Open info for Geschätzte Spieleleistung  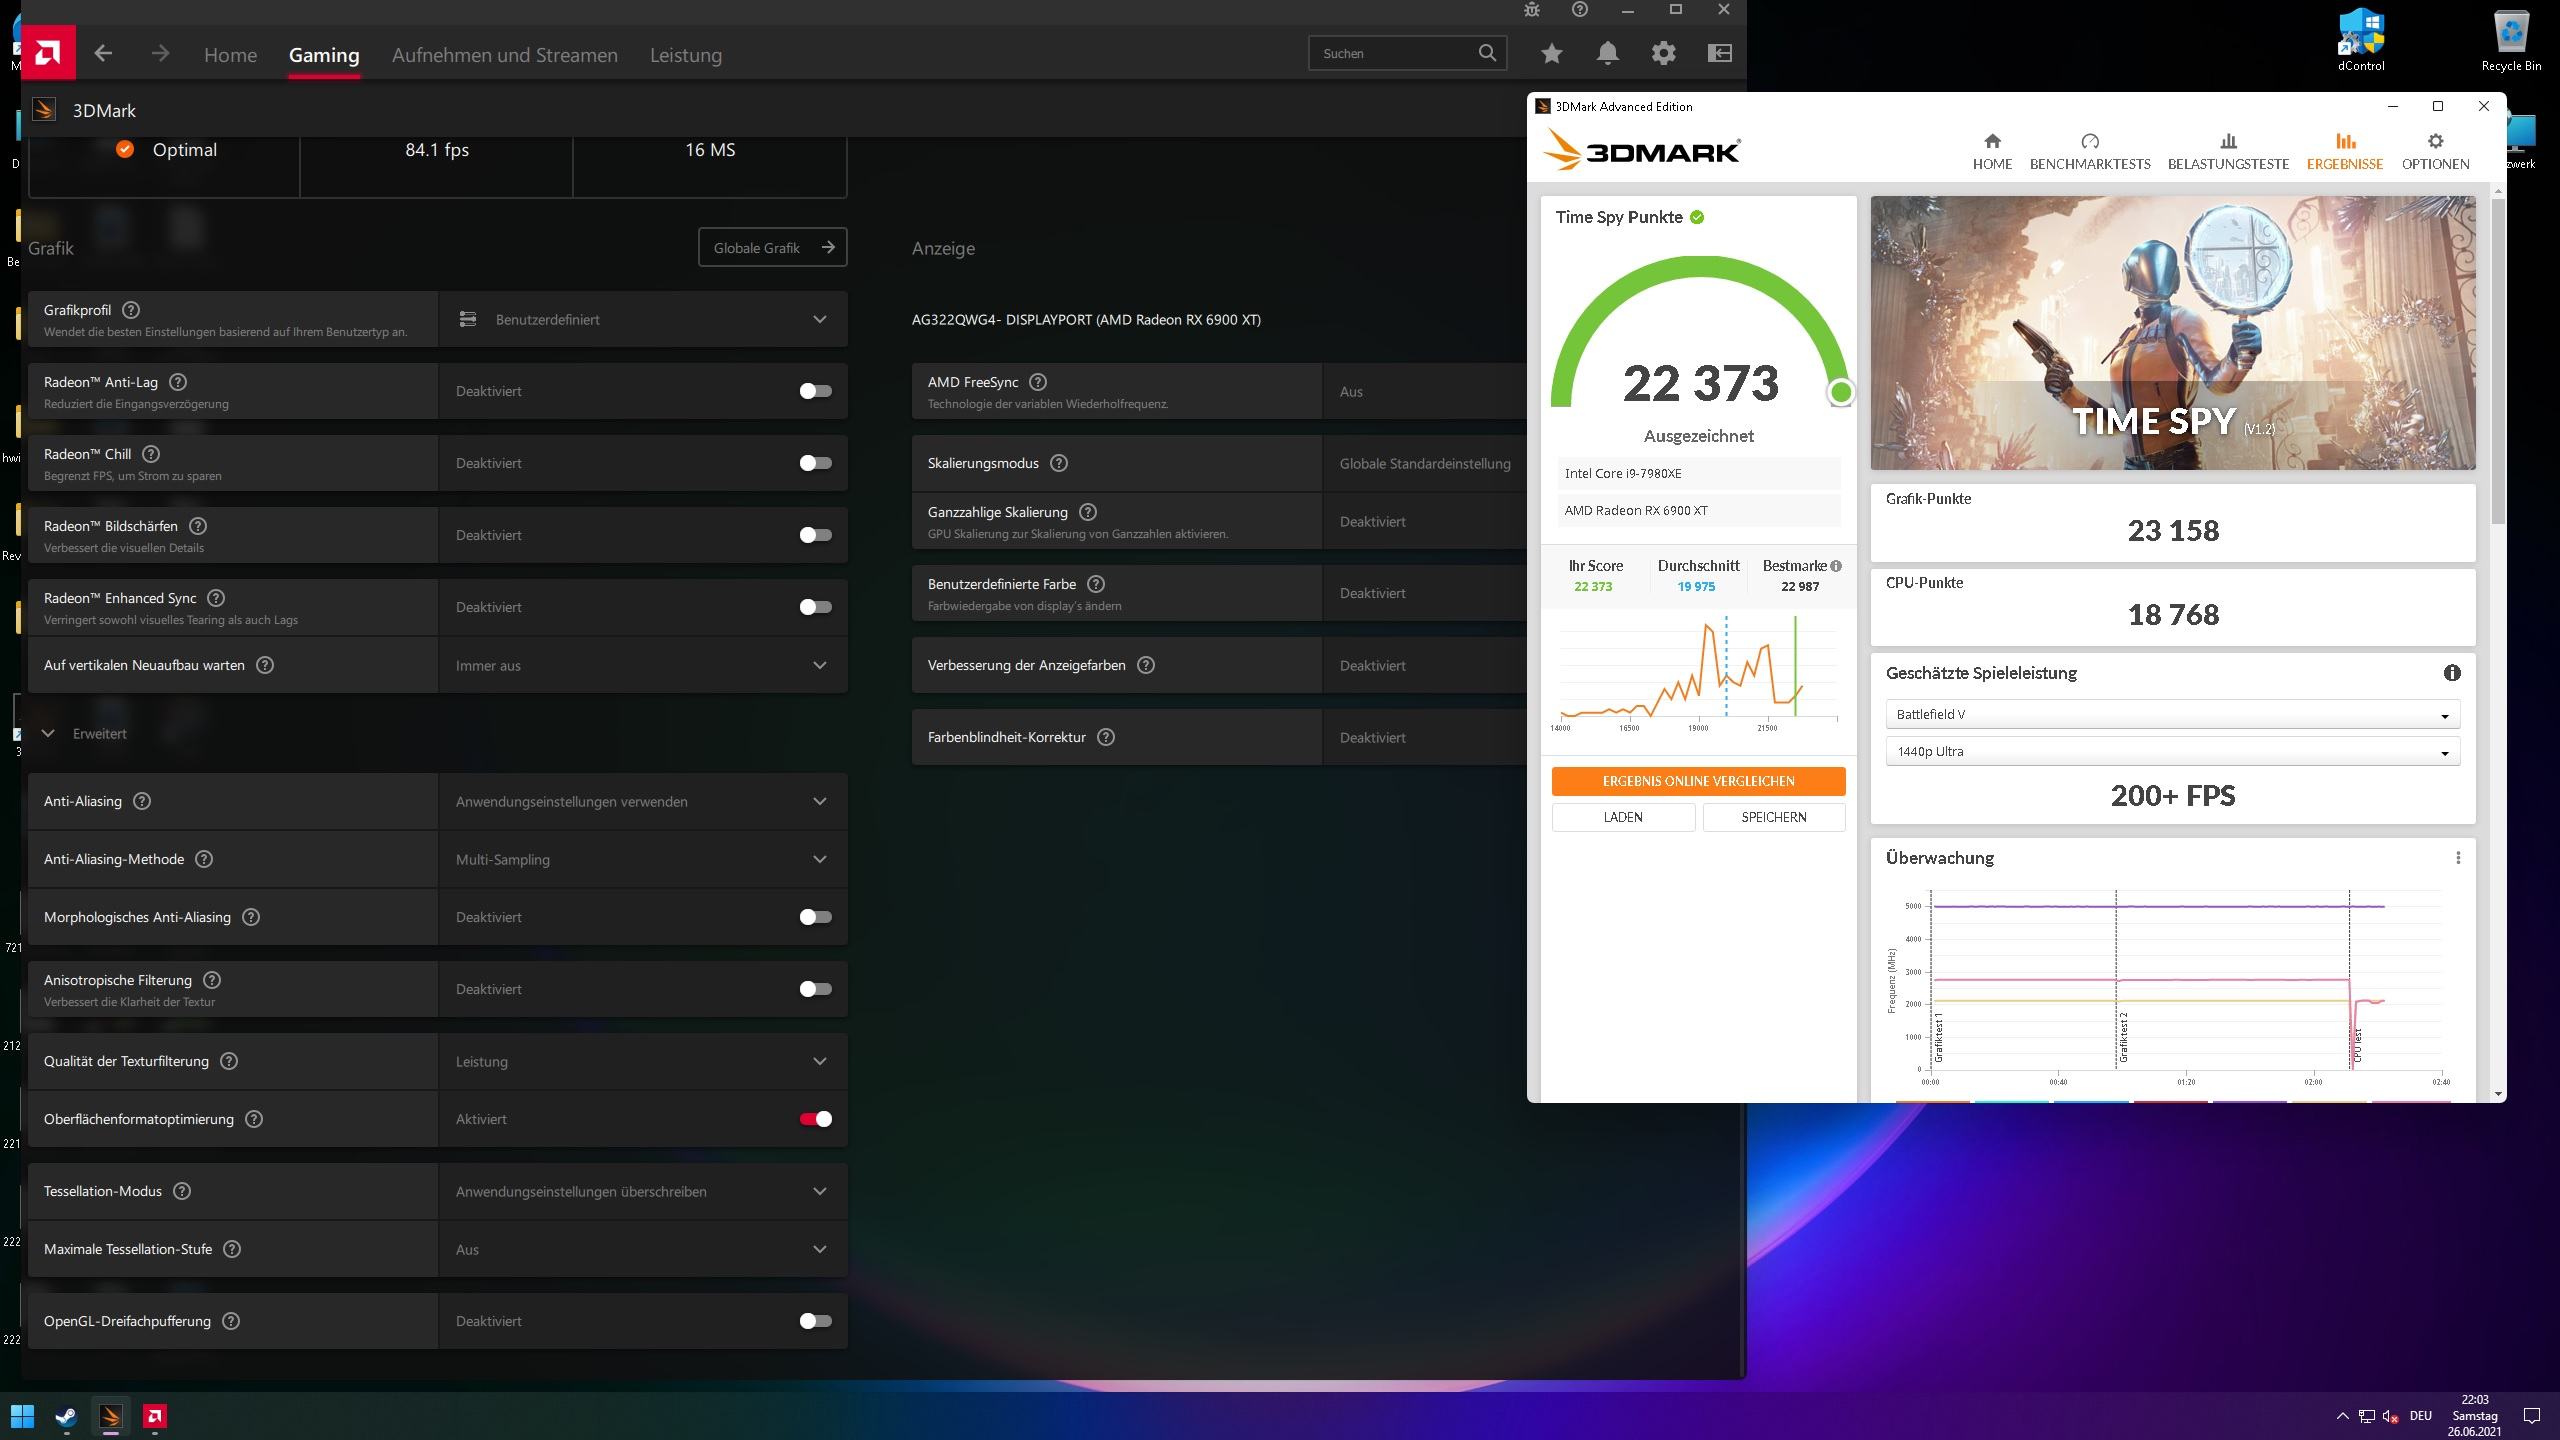point(2452,673)
